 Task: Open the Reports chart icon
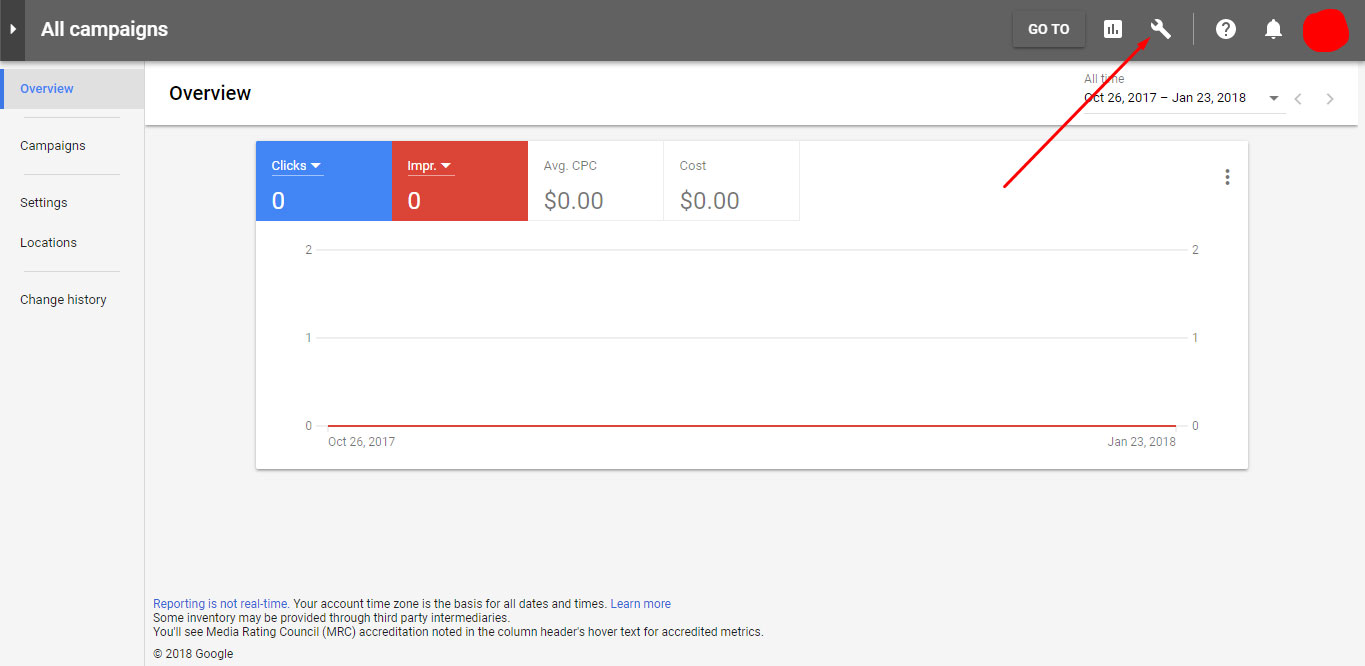click(x=1113, y=29)
